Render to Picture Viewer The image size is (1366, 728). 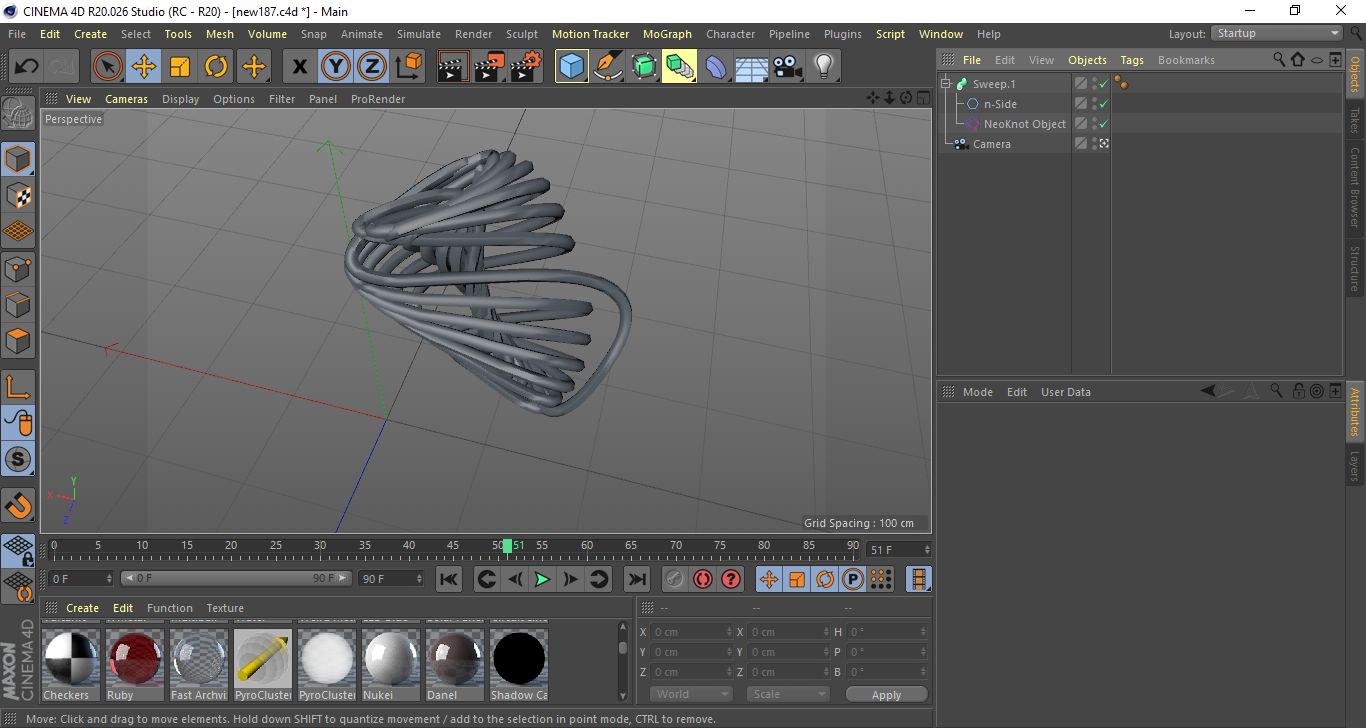tap(489, 67)
